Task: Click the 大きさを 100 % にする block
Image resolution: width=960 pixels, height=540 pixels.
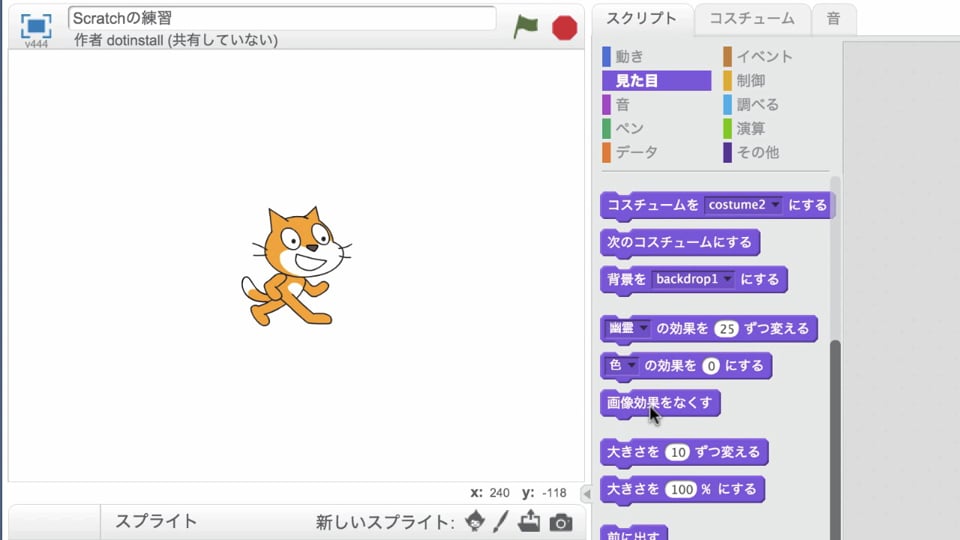Action: (682, 490)
